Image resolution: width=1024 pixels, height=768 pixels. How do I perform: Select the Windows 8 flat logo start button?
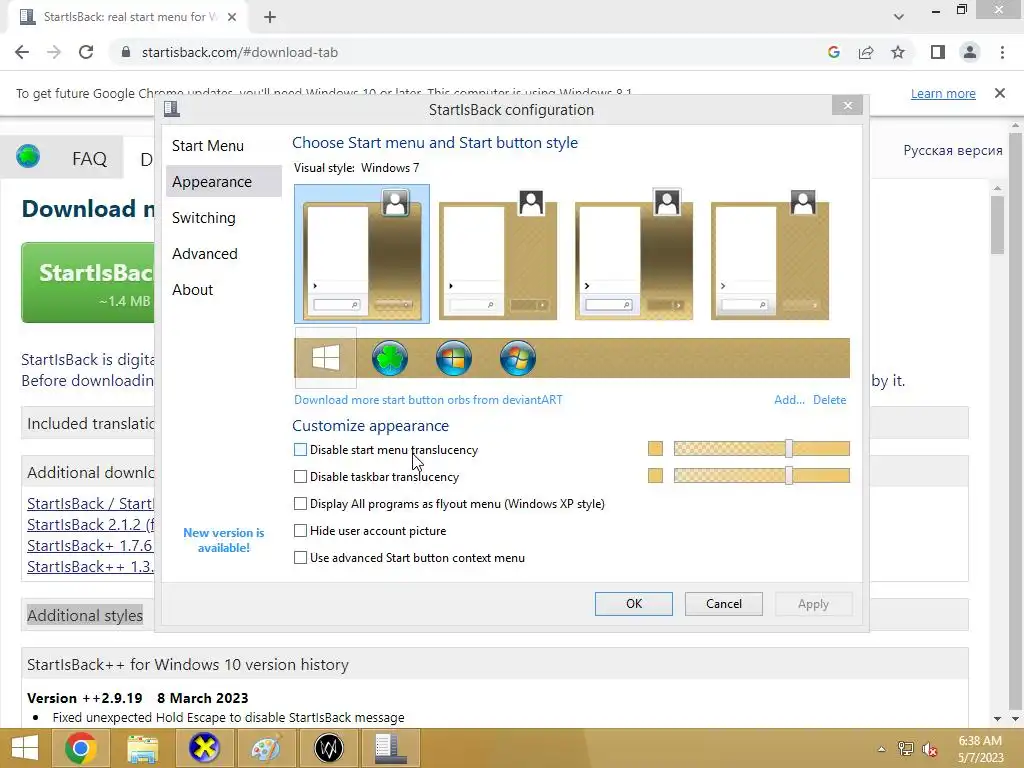[x=325, y=358]
